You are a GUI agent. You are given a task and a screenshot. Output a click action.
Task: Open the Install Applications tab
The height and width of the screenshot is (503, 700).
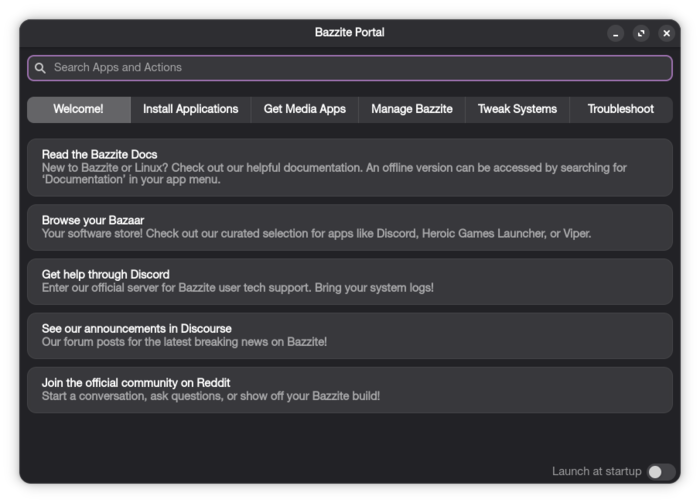click(x=191, y=109)
